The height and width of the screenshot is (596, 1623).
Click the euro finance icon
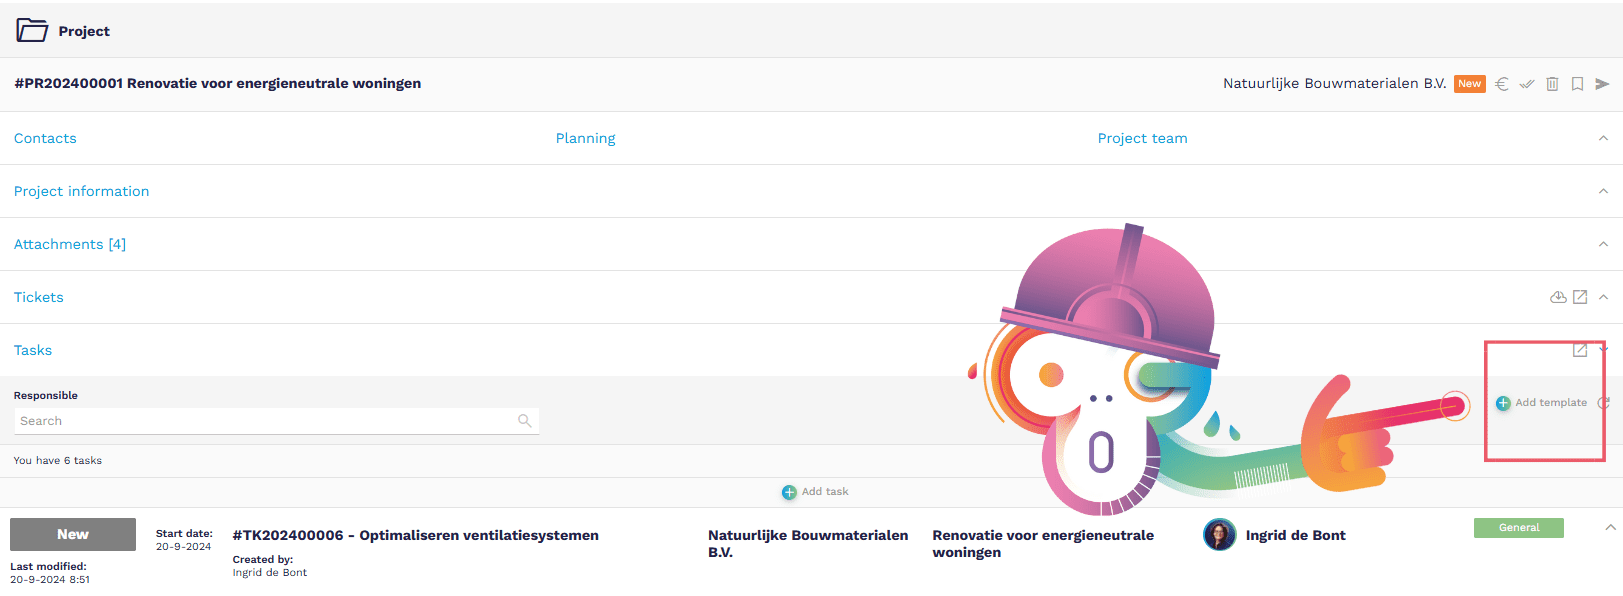[x=1501, y=84]
